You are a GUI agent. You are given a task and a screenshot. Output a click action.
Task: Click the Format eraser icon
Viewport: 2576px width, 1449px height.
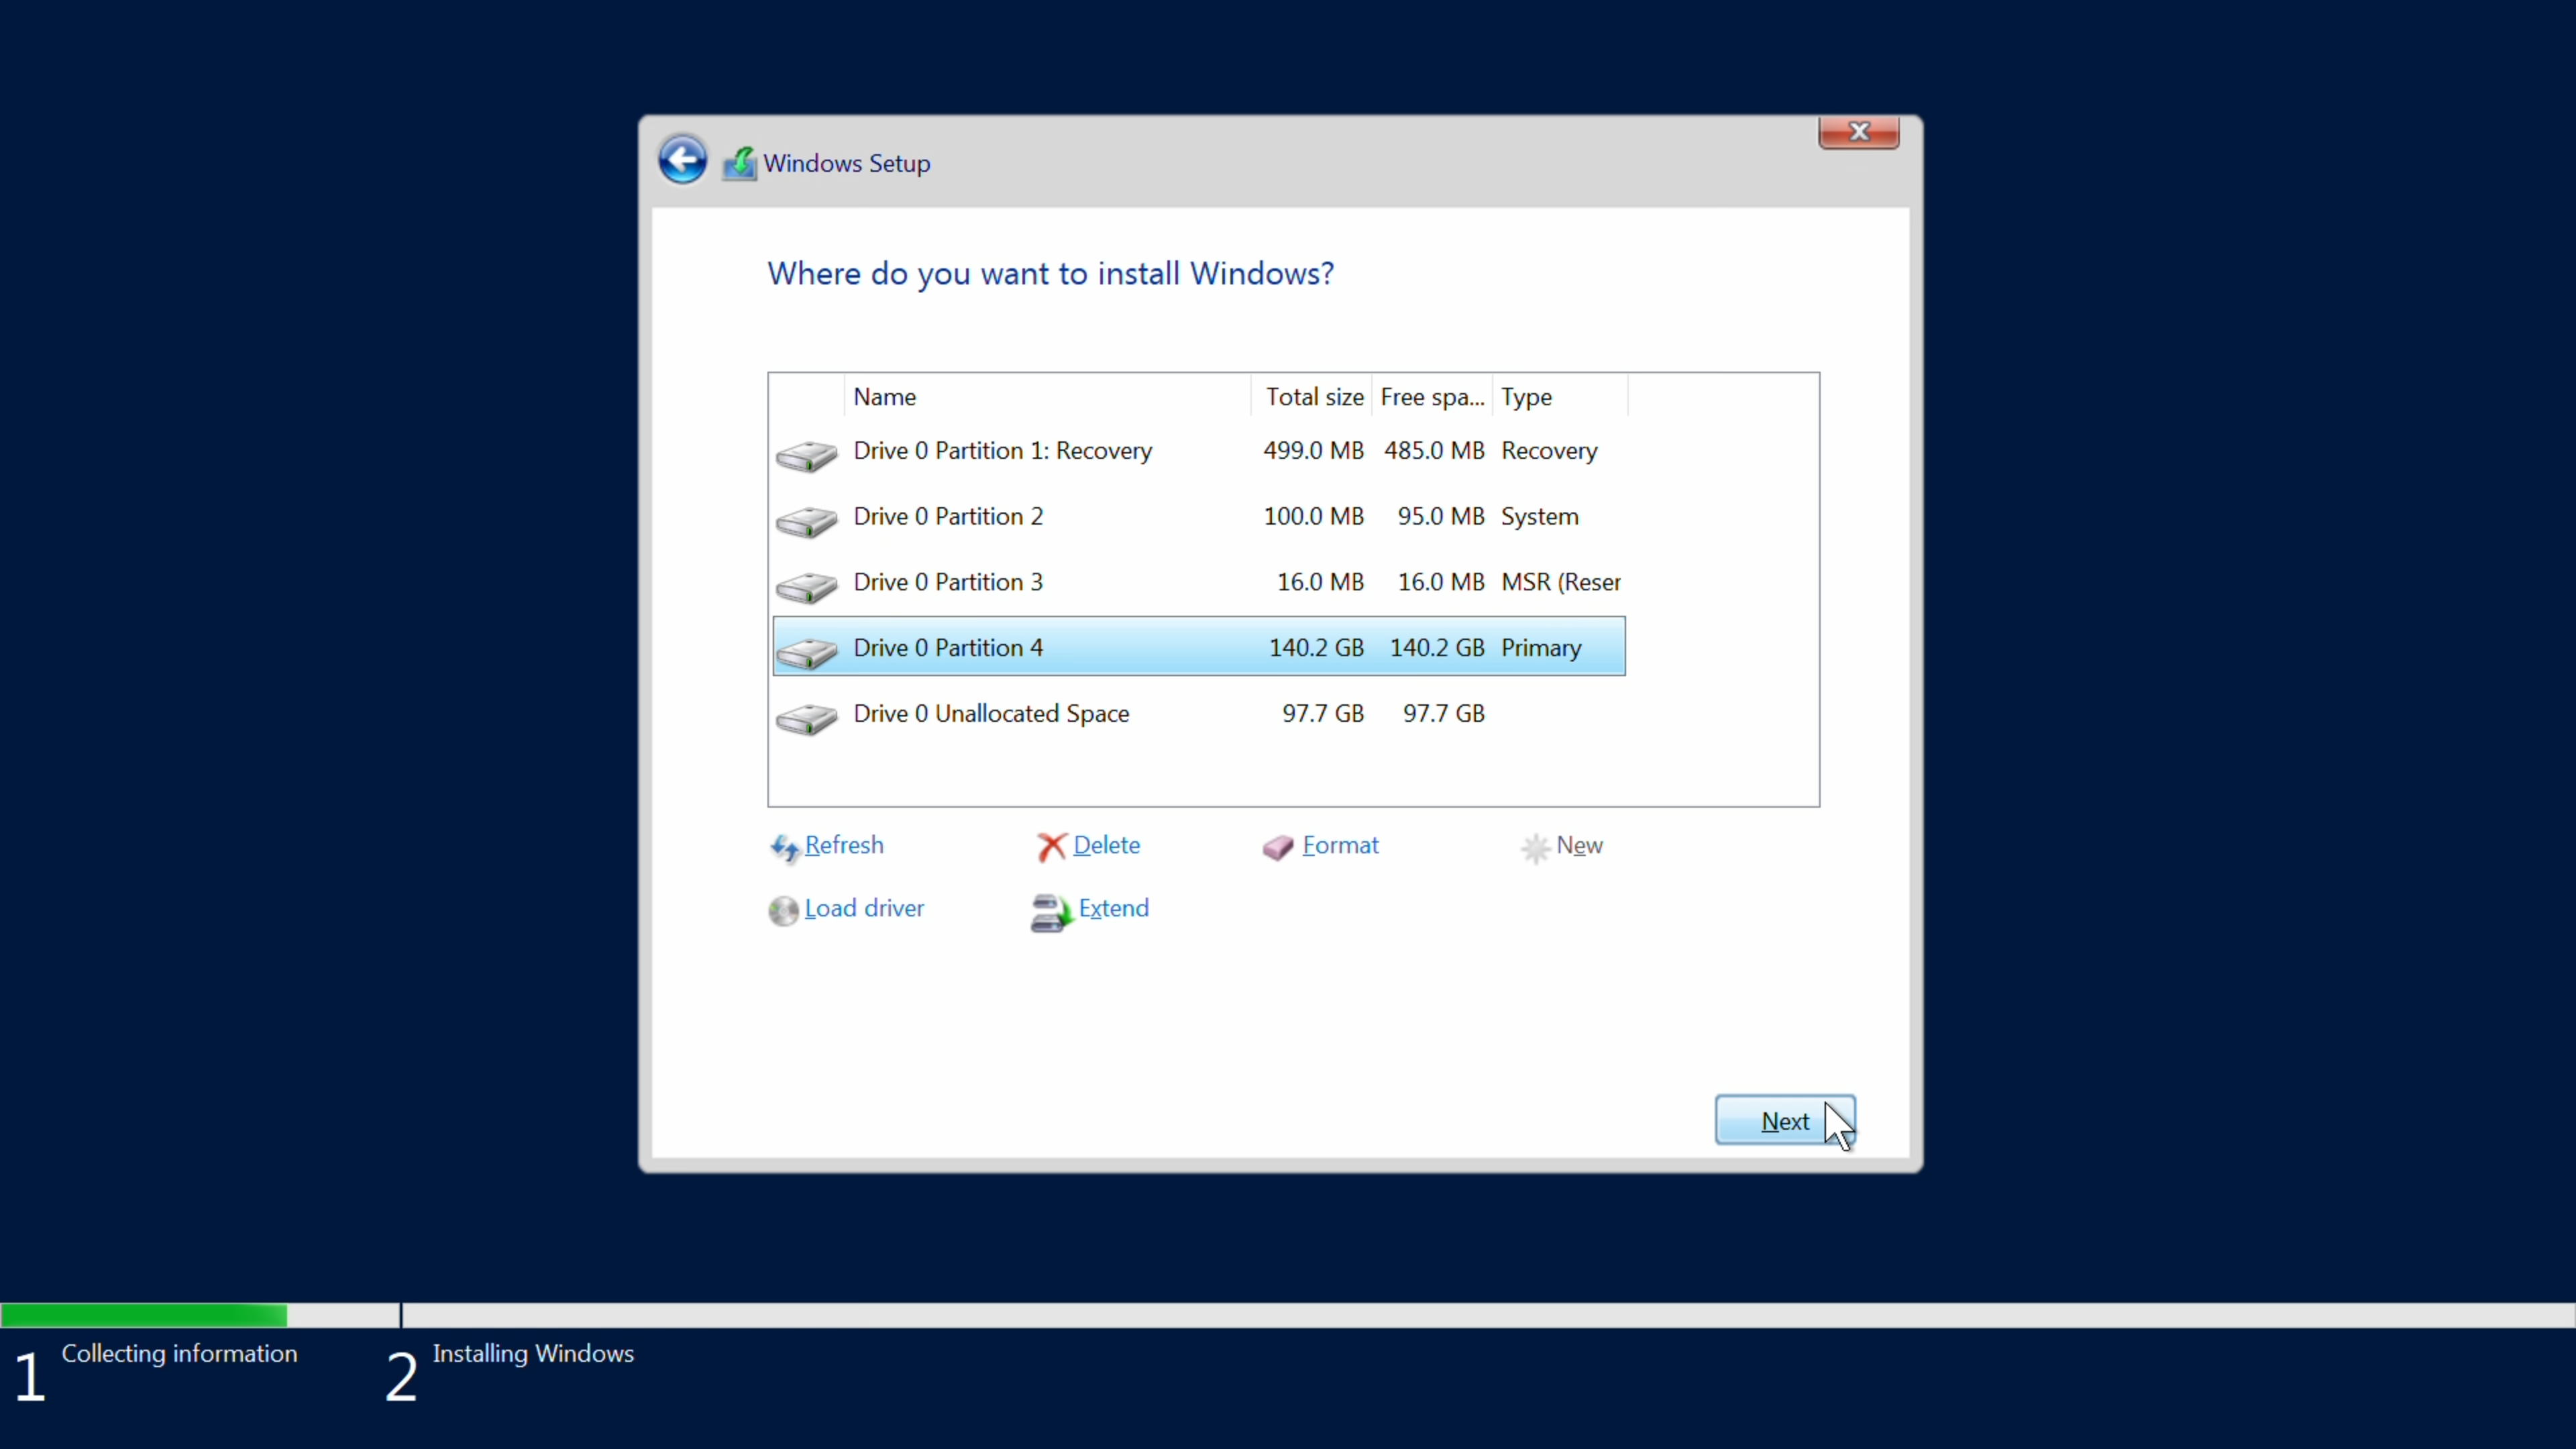pyautogui.click(x=1278, y=847)
